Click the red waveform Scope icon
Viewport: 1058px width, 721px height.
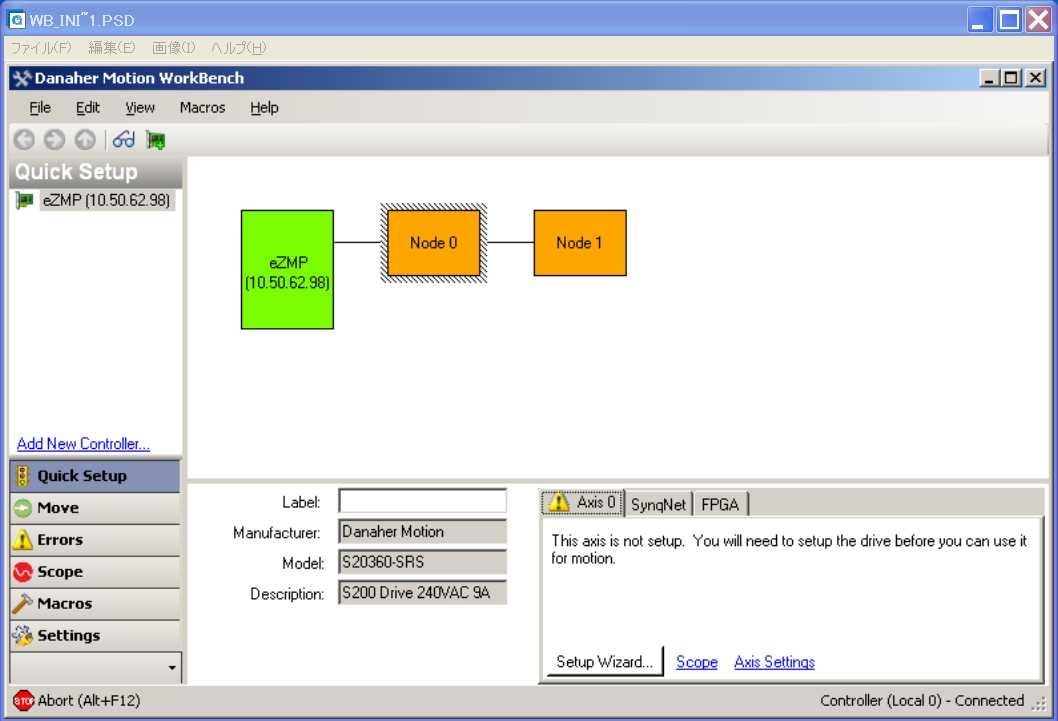[x=22, y=572]
